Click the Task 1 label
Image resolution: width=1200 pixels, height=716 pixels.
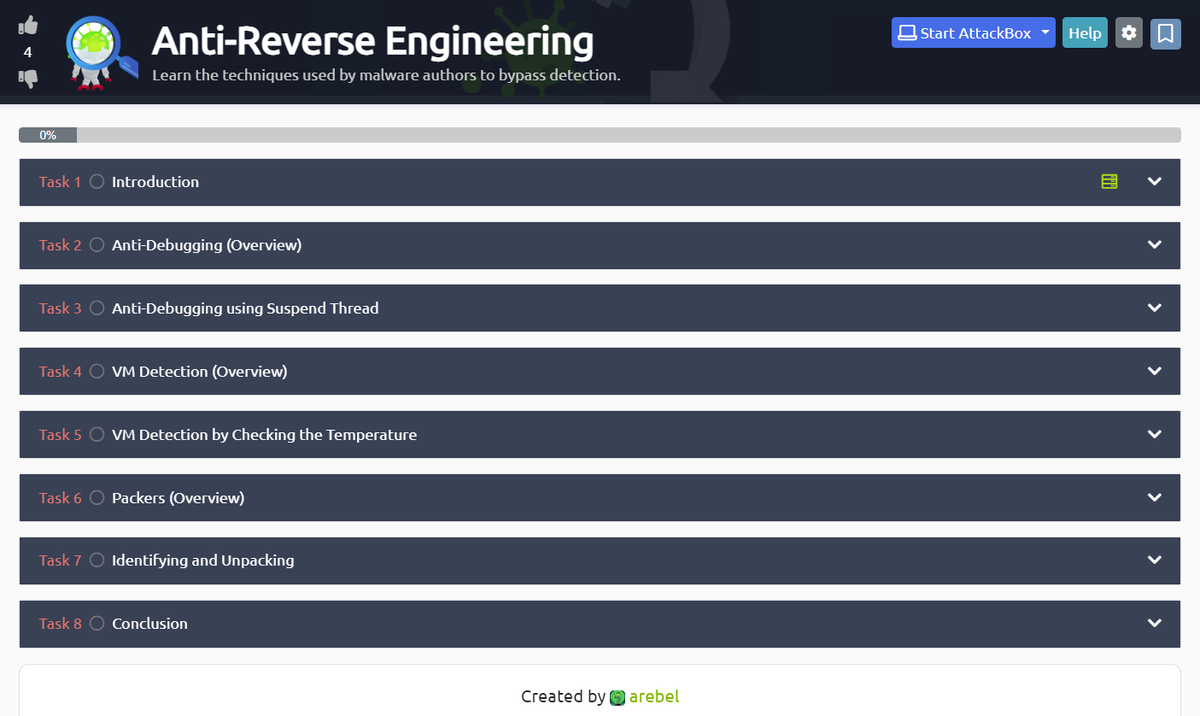[60, 182]
